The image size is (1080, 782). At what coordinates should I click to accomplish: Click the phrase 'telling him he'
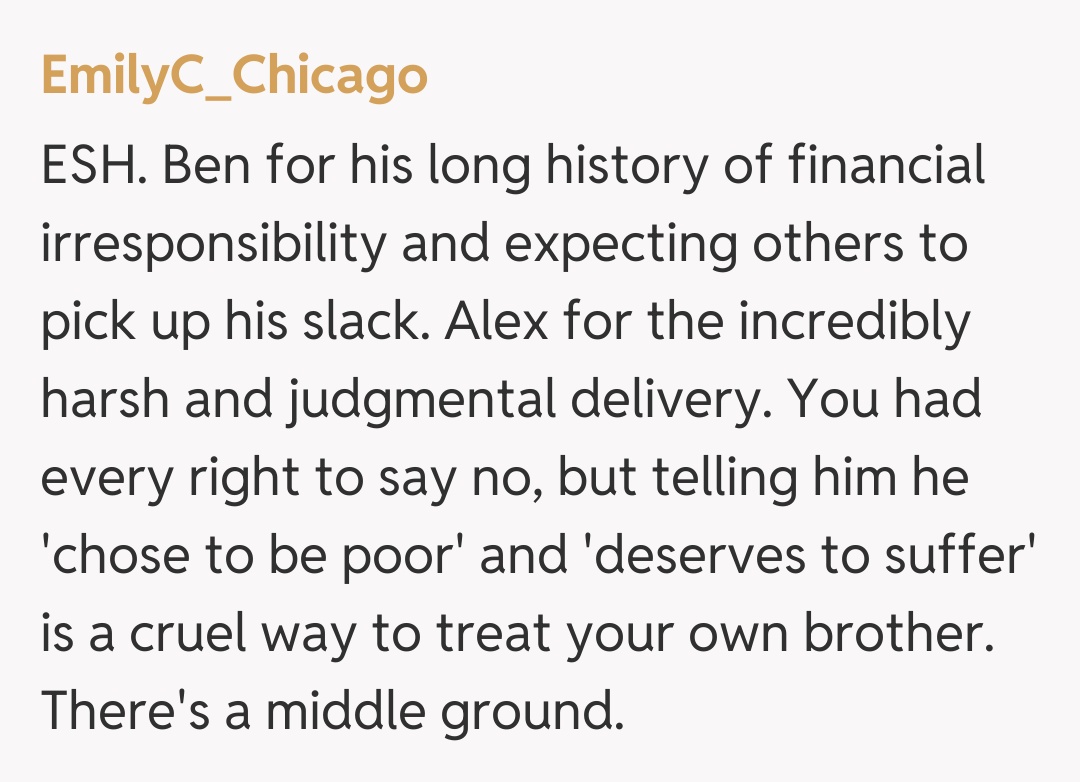point(810,479)
